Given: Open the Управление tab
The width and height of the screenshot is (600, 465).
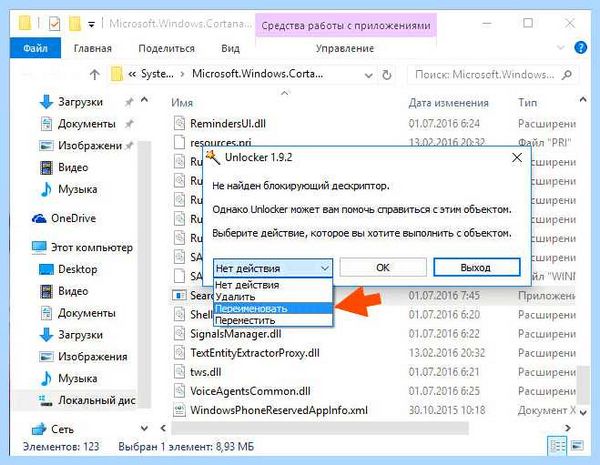Looking at the screenshot, I should [x=345, y=49].
